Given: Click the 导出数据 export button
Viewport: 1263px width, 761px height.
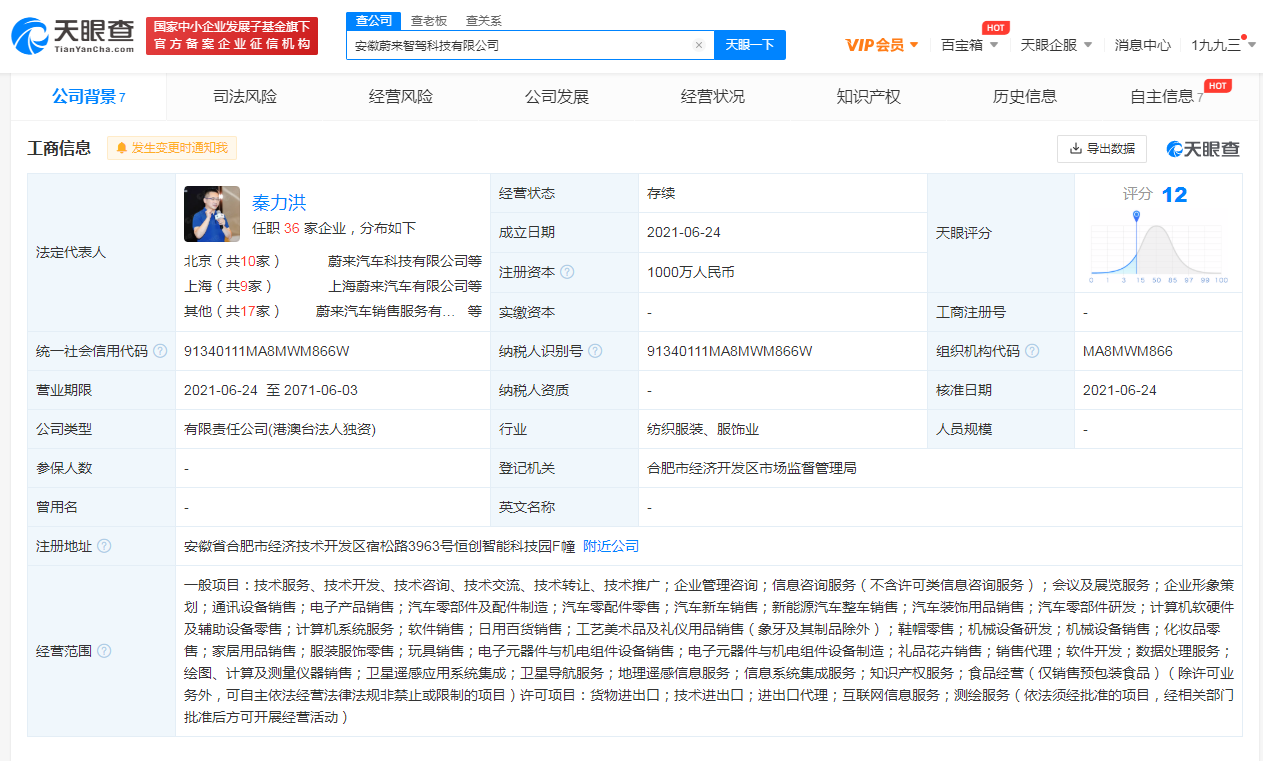Looking at the screenshot, I should click(x=1102, y=148).
